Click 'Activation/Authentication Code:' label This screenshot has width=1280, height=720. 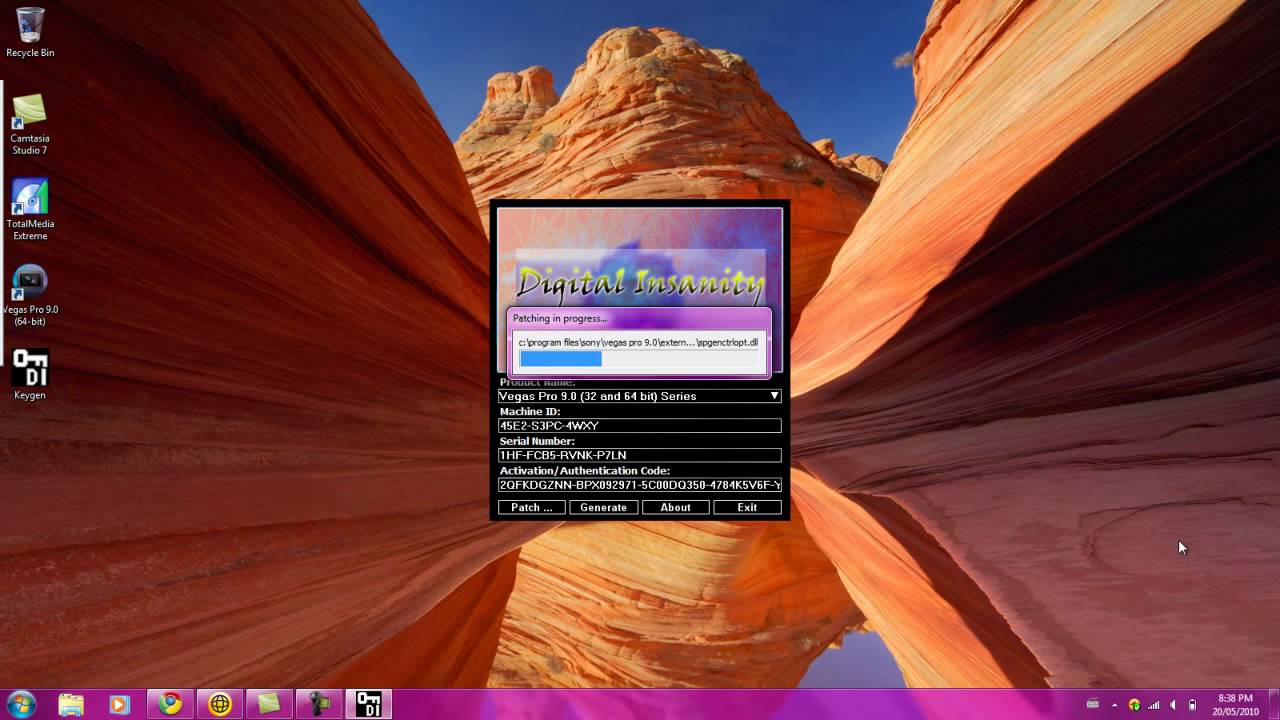pyautogui.click(x=584, y=470)
